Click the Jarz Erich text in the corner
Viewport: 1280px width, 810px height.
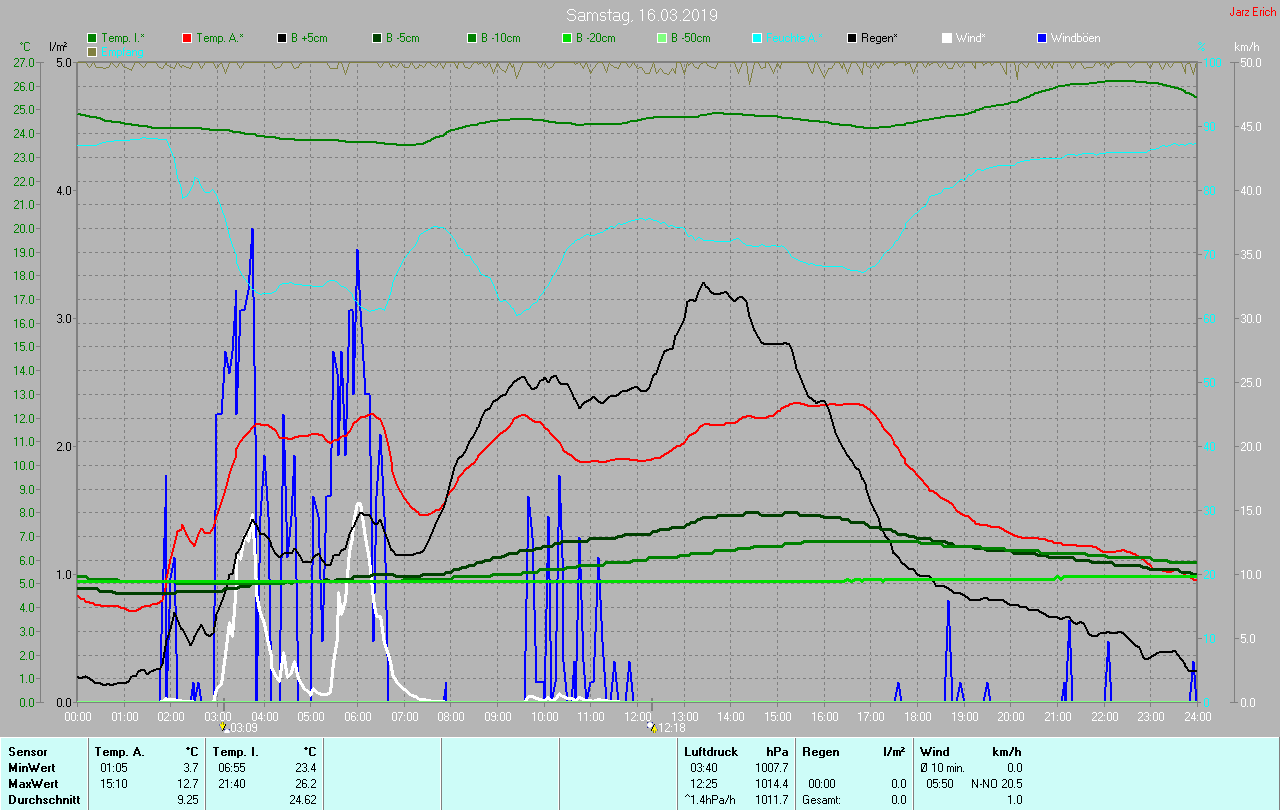1252,12
